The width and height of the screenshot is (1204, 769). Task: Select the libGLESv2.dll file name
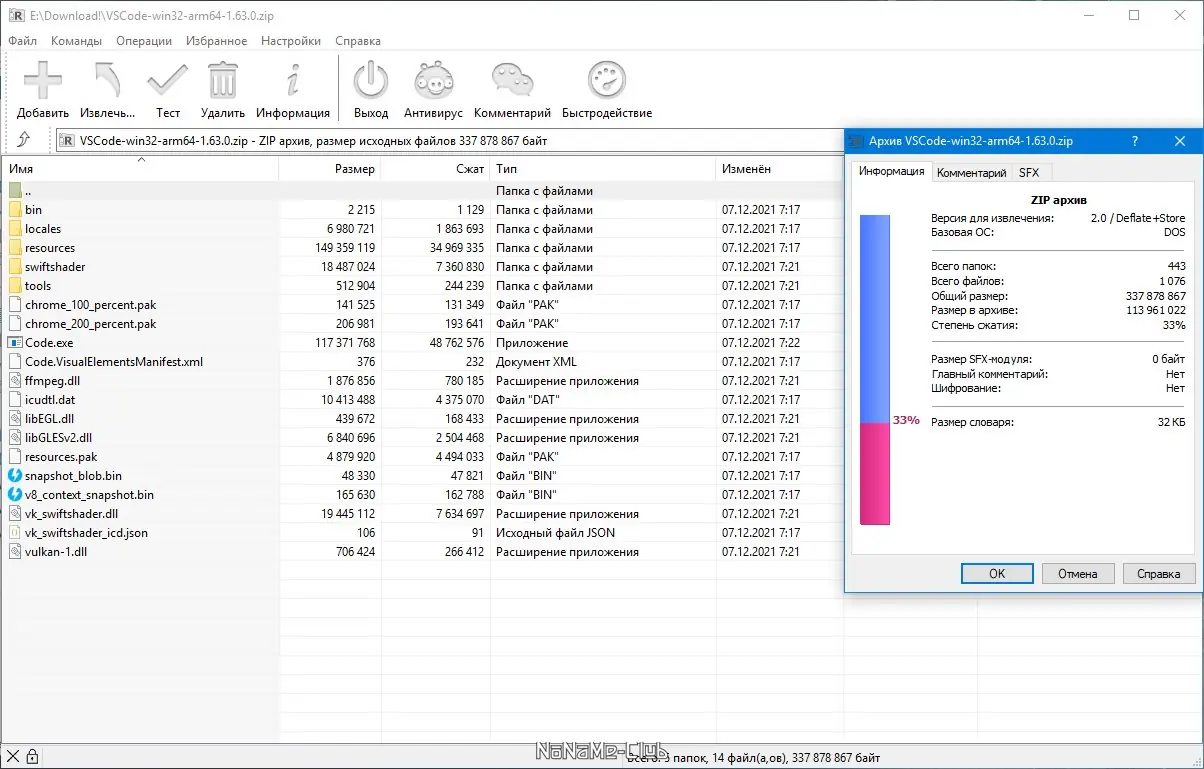[x=58, y=438]
